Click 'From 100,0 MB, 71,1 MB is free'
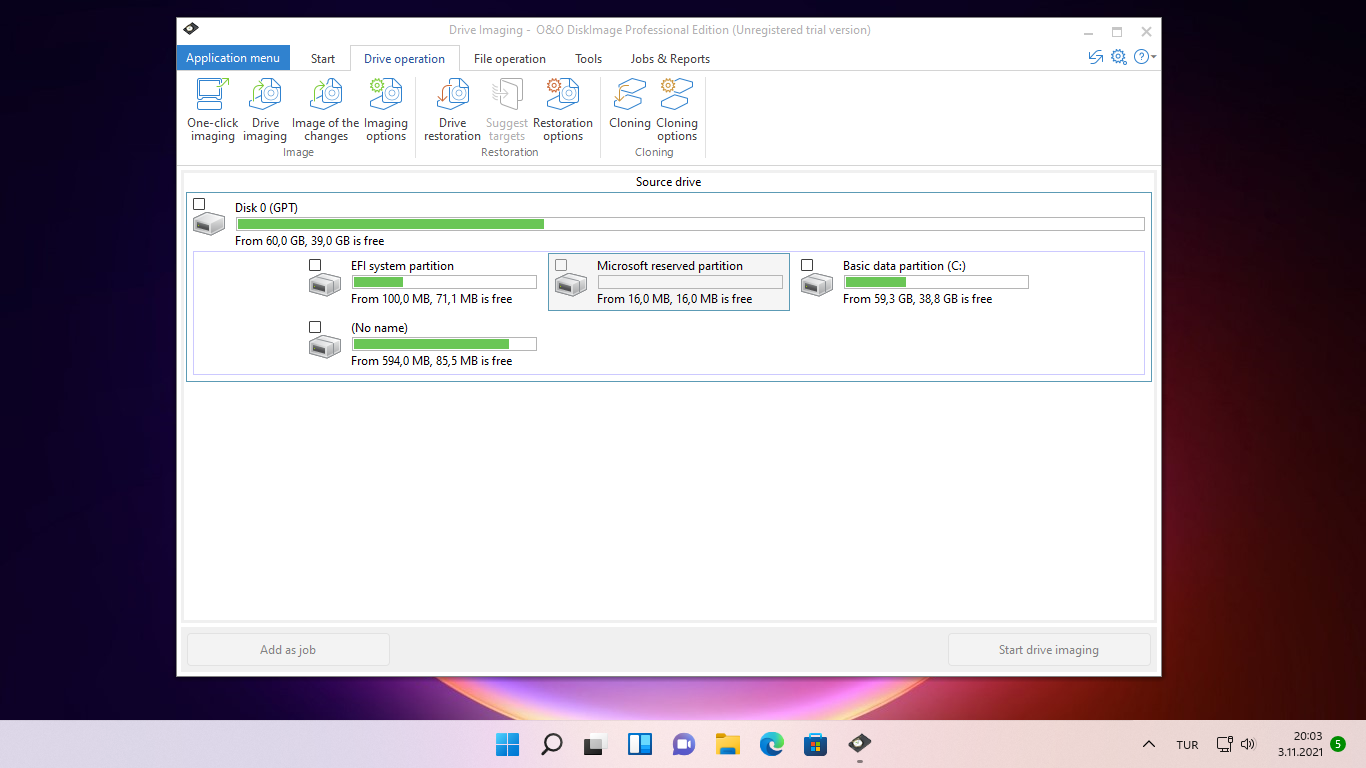 coord(432,299)
